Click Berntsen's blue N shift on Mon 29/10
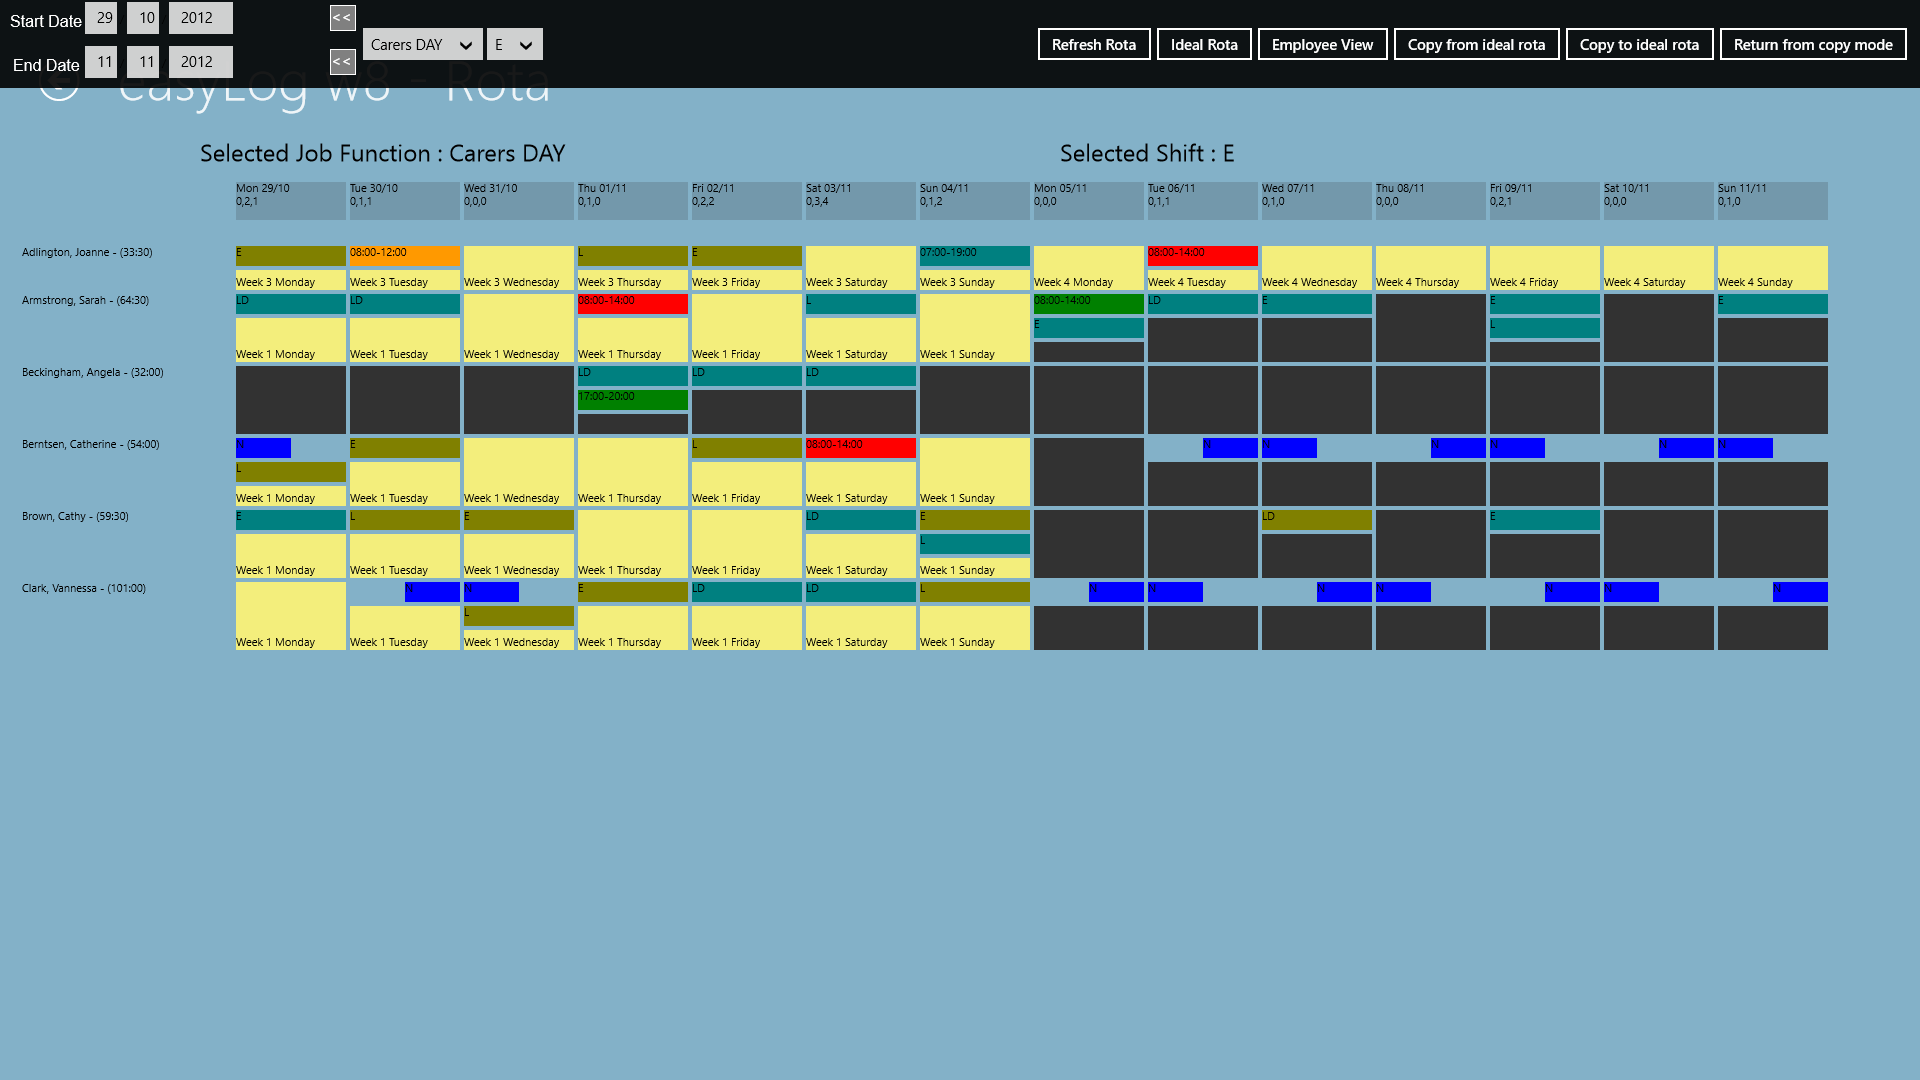The image size is (1920, 1080). (x=263, y=447)
